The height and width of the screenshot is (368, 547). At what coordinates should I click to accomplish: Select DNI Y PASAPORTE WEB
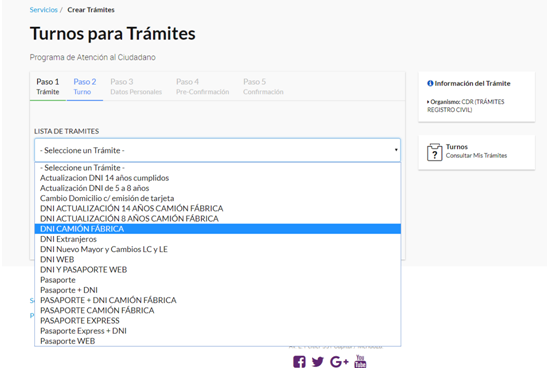click(x=218, y=269)
